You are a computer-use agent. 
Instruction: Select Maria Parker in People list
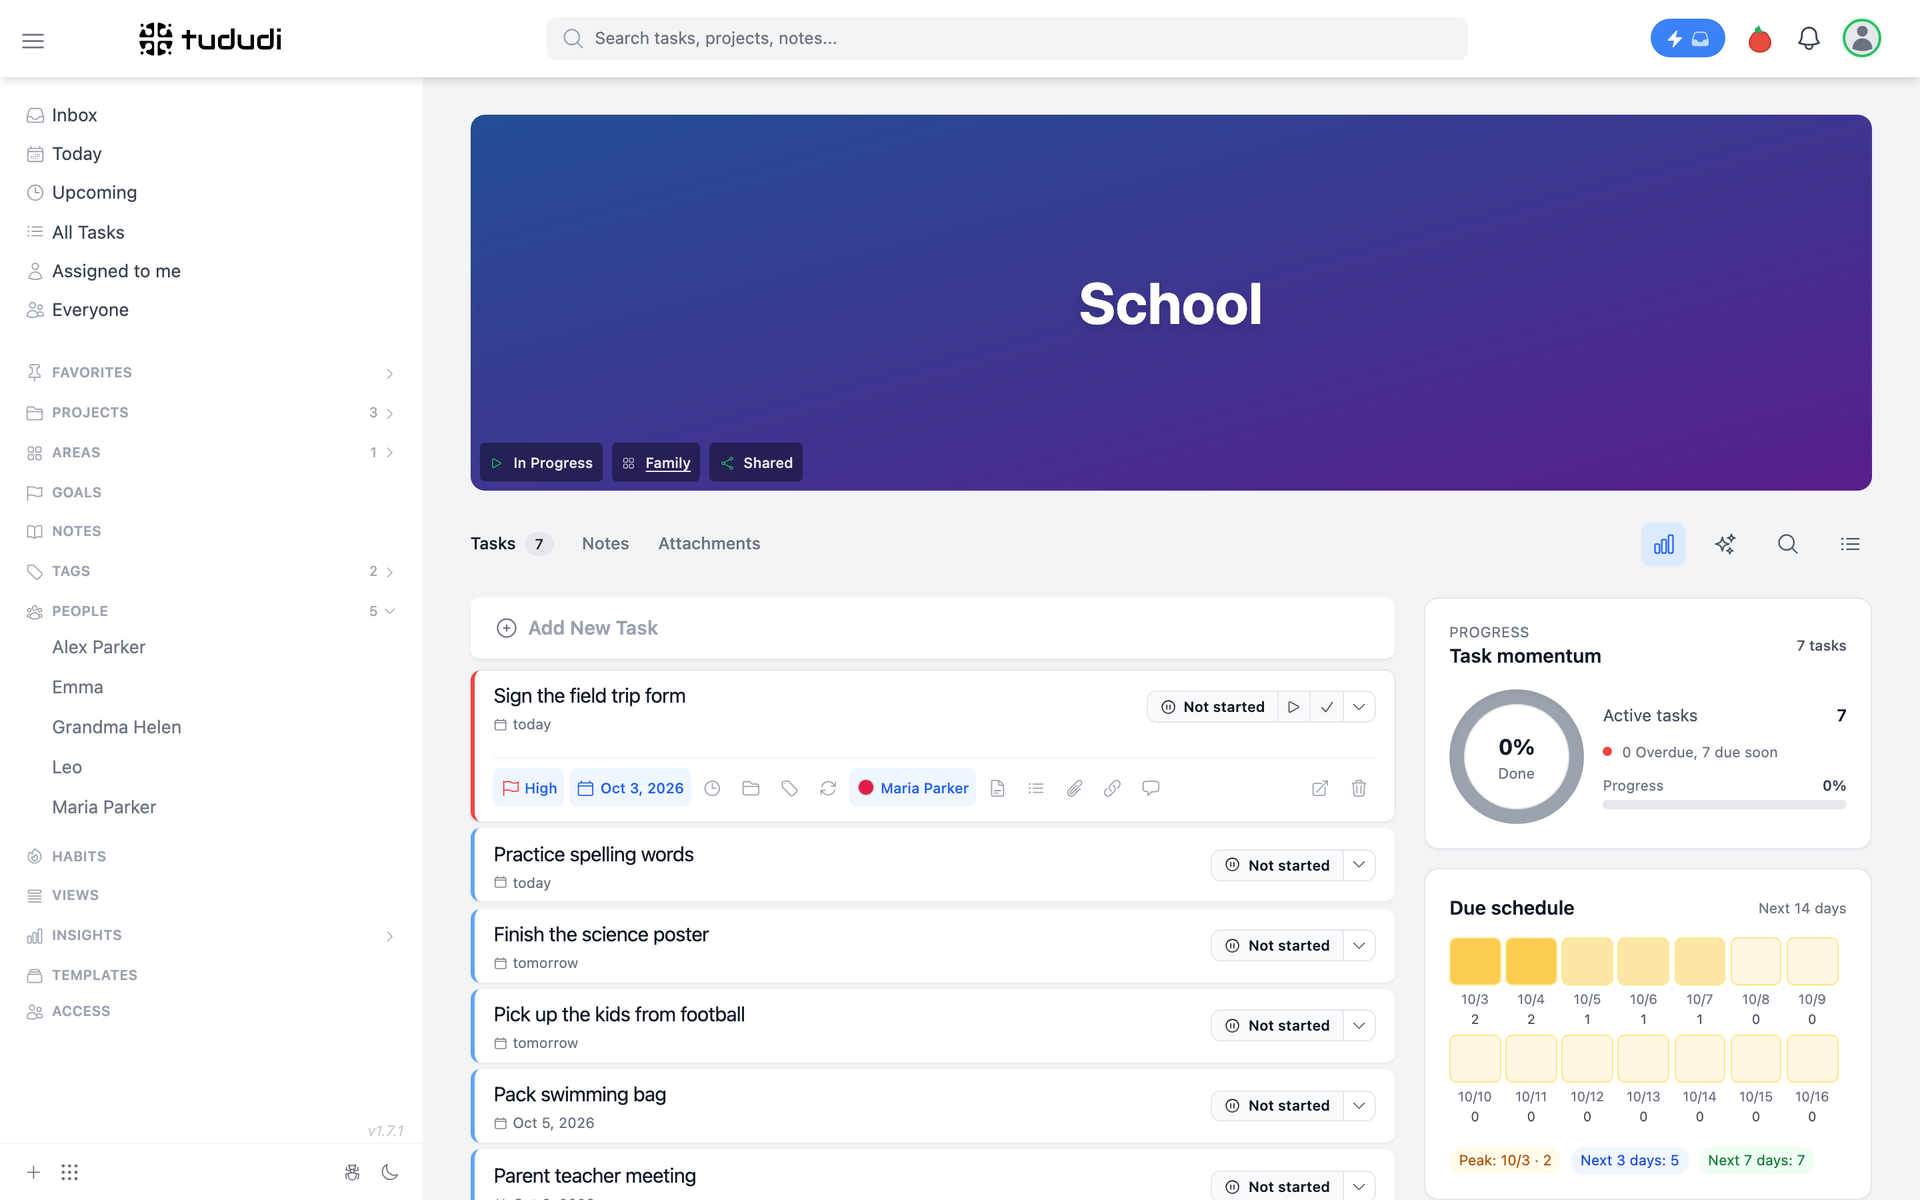click(104, 807)
